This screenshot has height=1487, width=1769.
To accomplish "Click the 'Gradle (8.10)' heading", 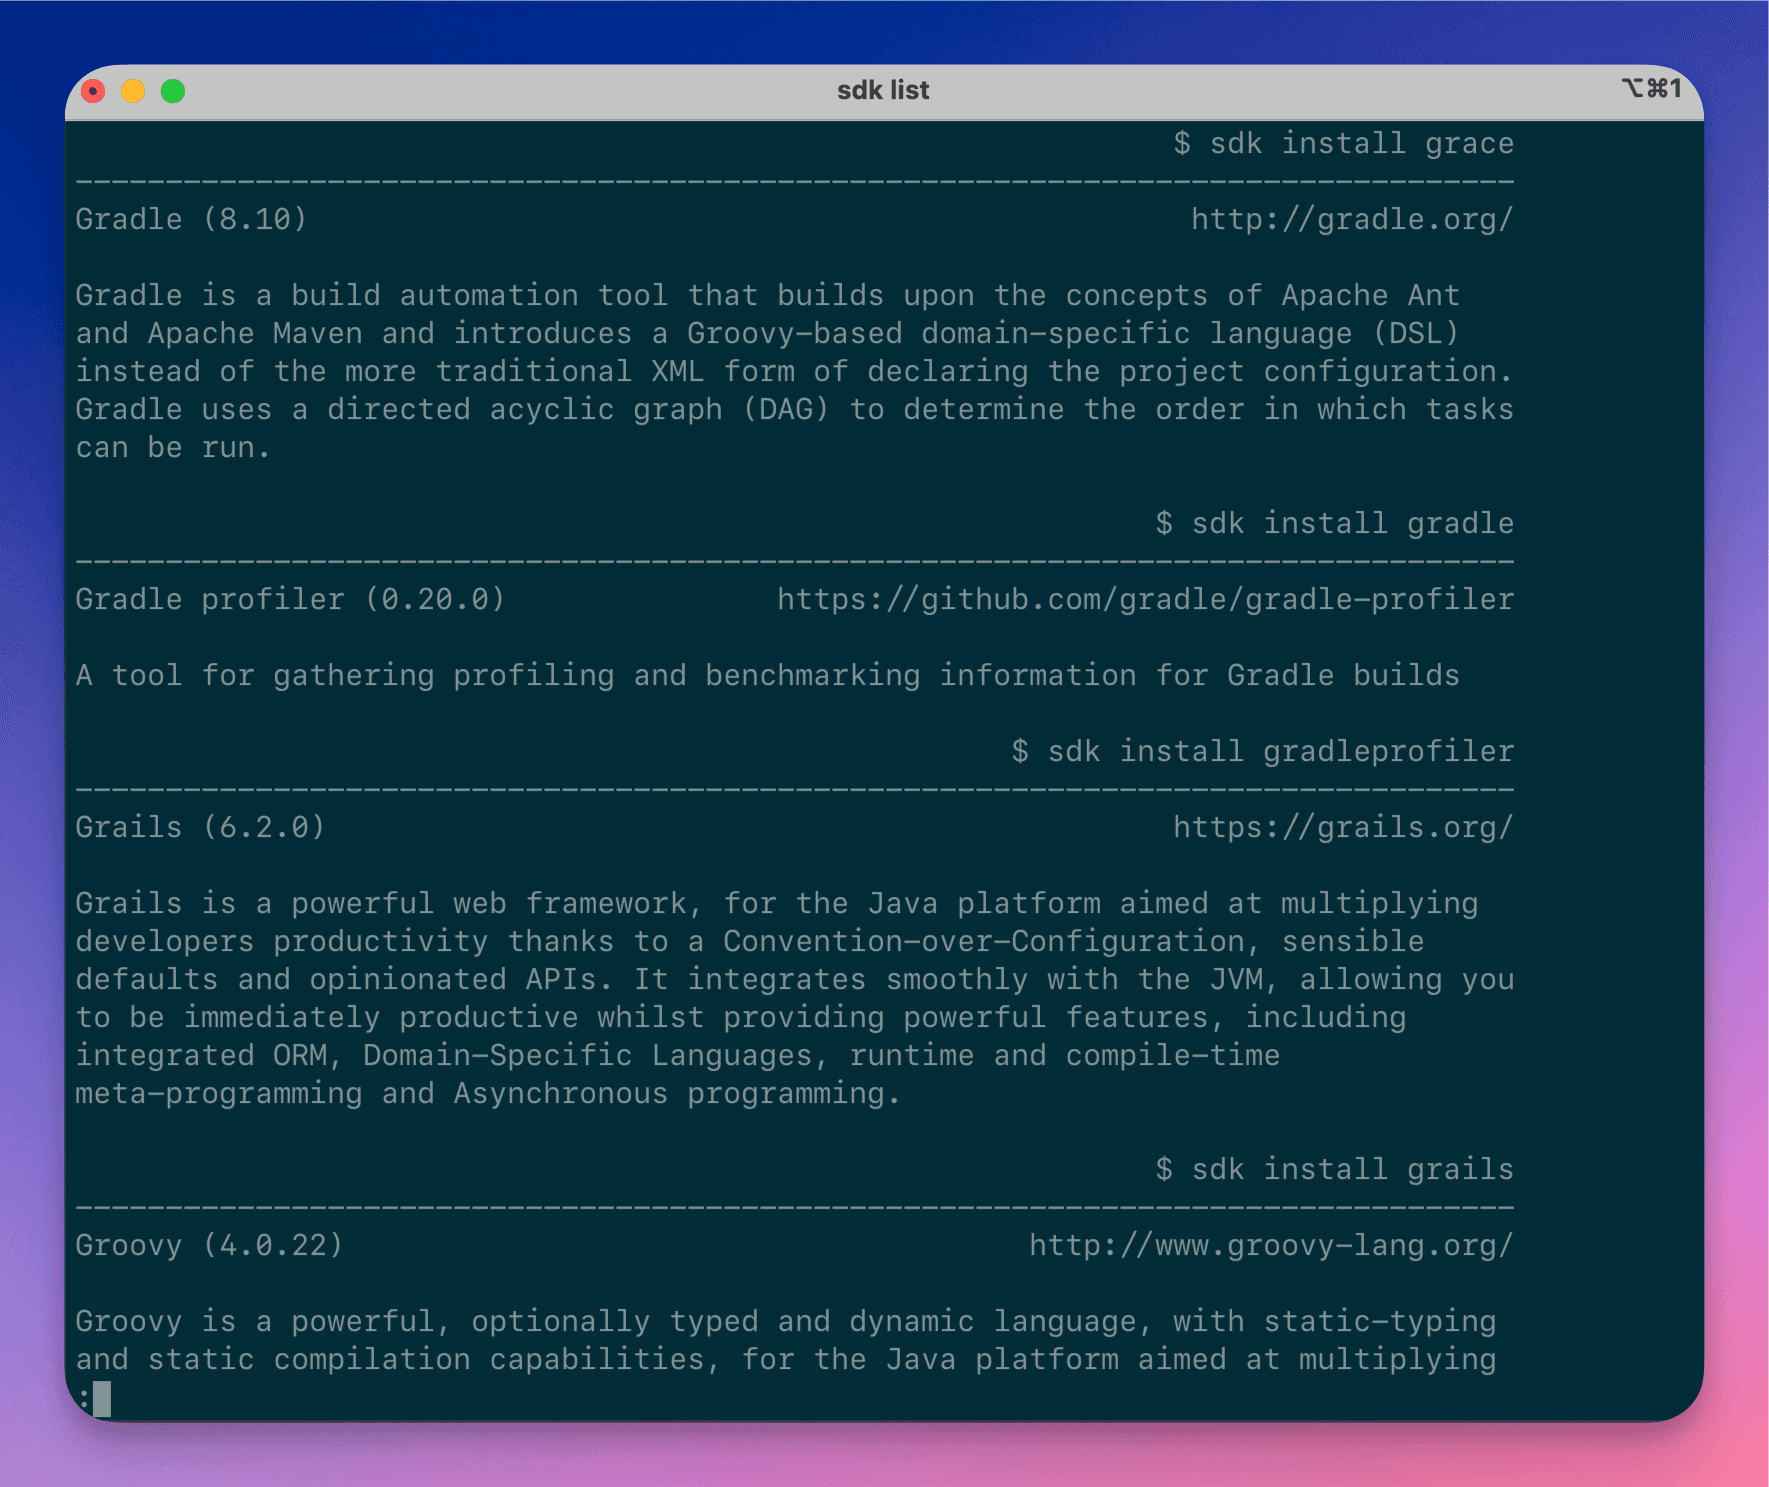I will click(191, 219).
